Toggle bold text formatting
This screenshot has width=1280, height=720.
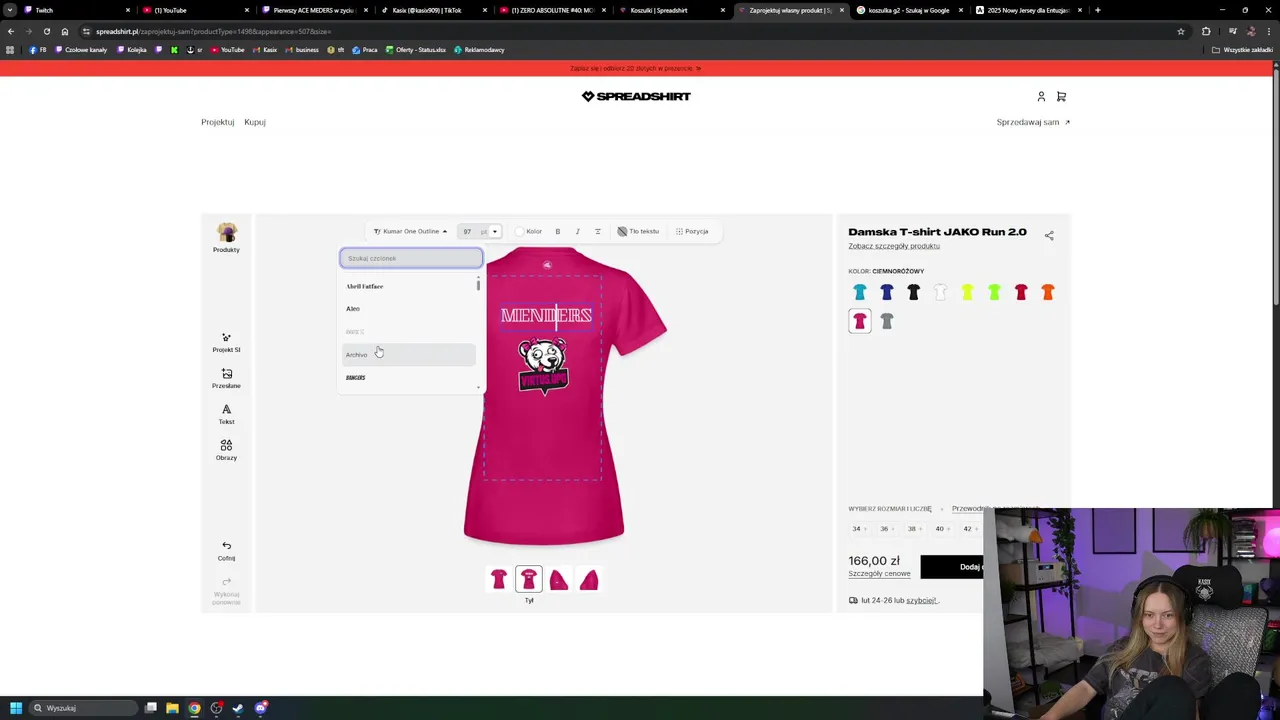[x=558, y=231]
